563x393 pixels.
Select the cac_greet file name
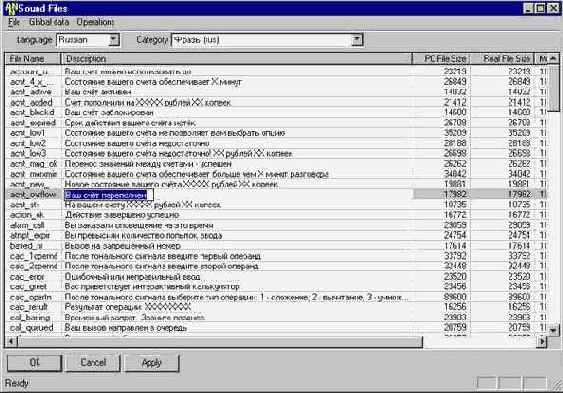click(28, 287)
